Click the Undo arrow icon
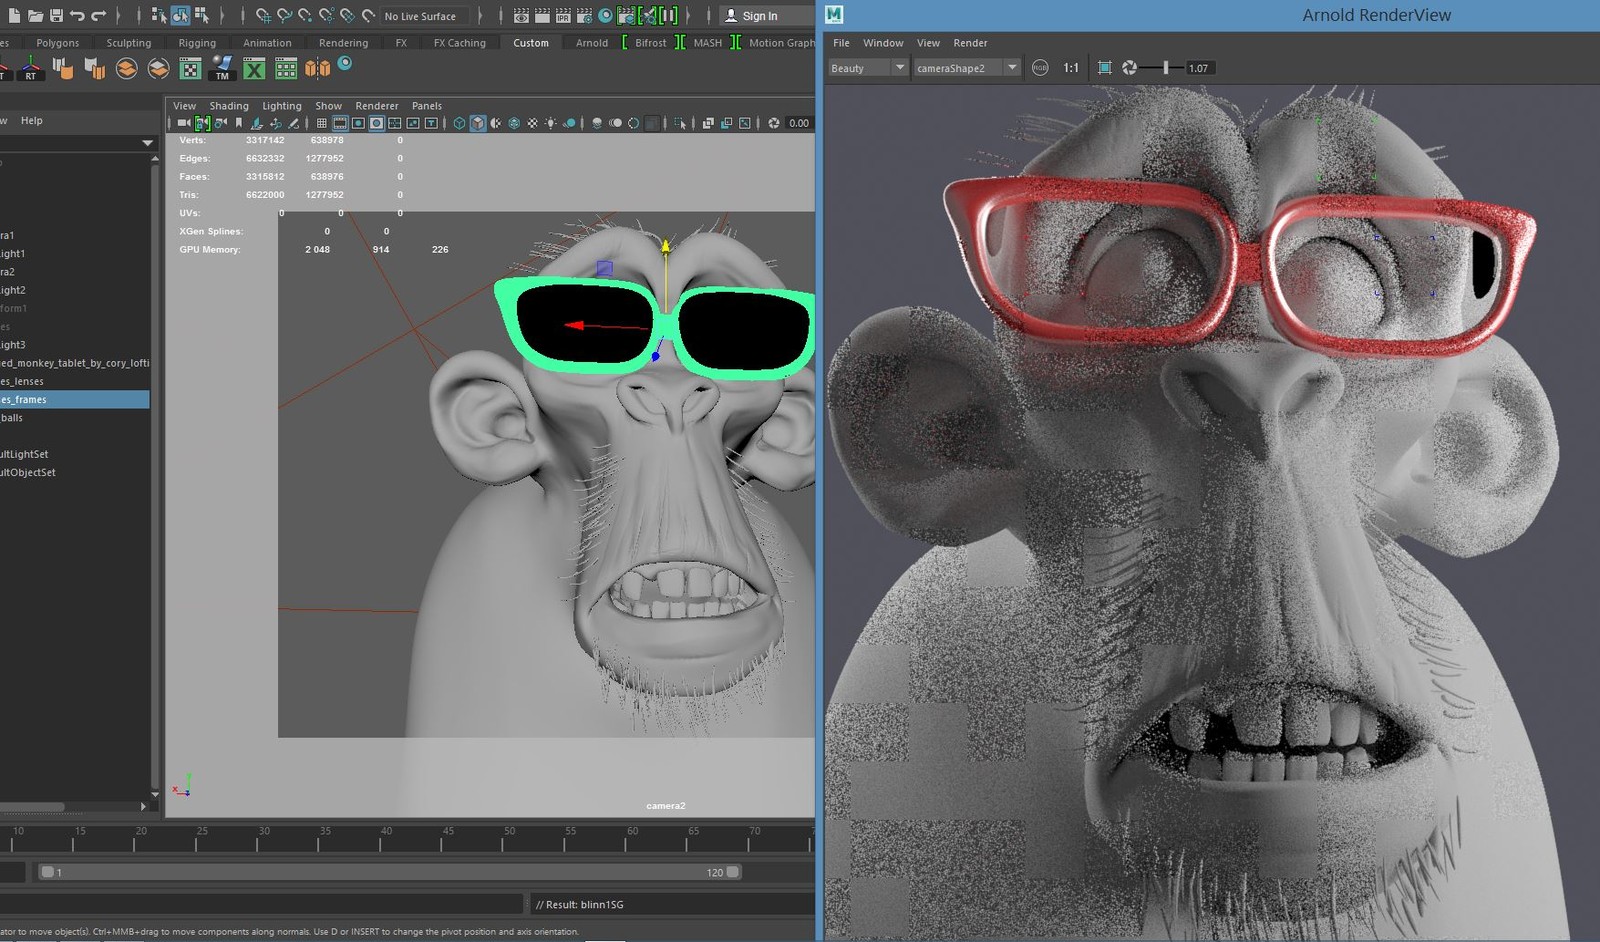The height and width of the screenshot is (942, 1600). (77, 15)
